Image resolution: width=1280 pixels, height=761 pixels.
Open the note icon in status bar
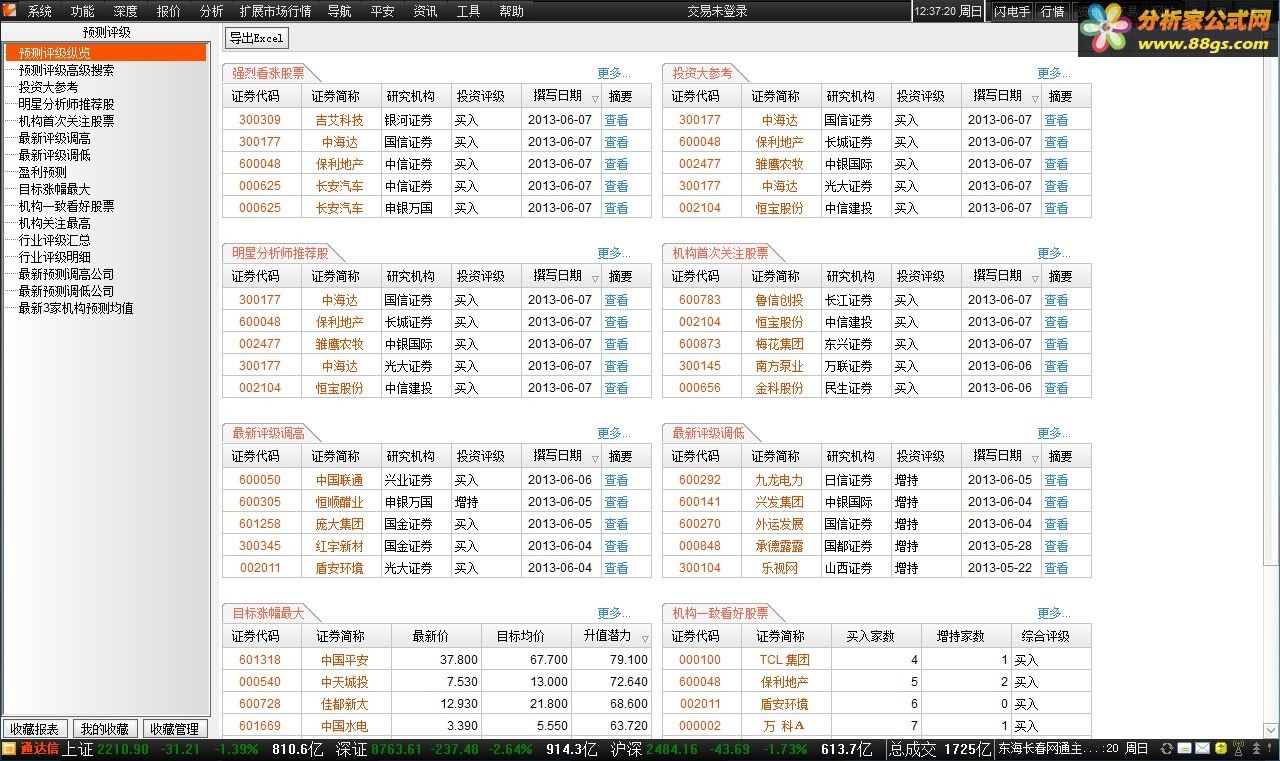(1184, 748)
